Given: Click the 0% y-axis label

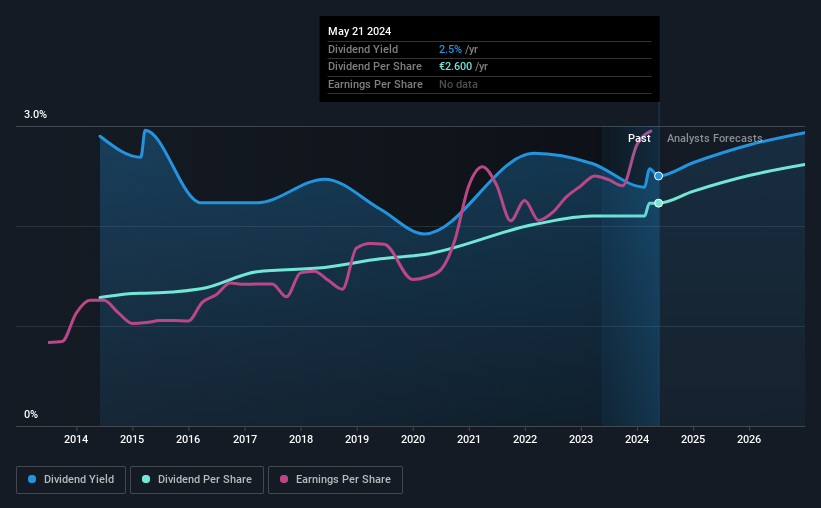Looking at the screenshot, I should pyautogui.click(x=31, y=414).
